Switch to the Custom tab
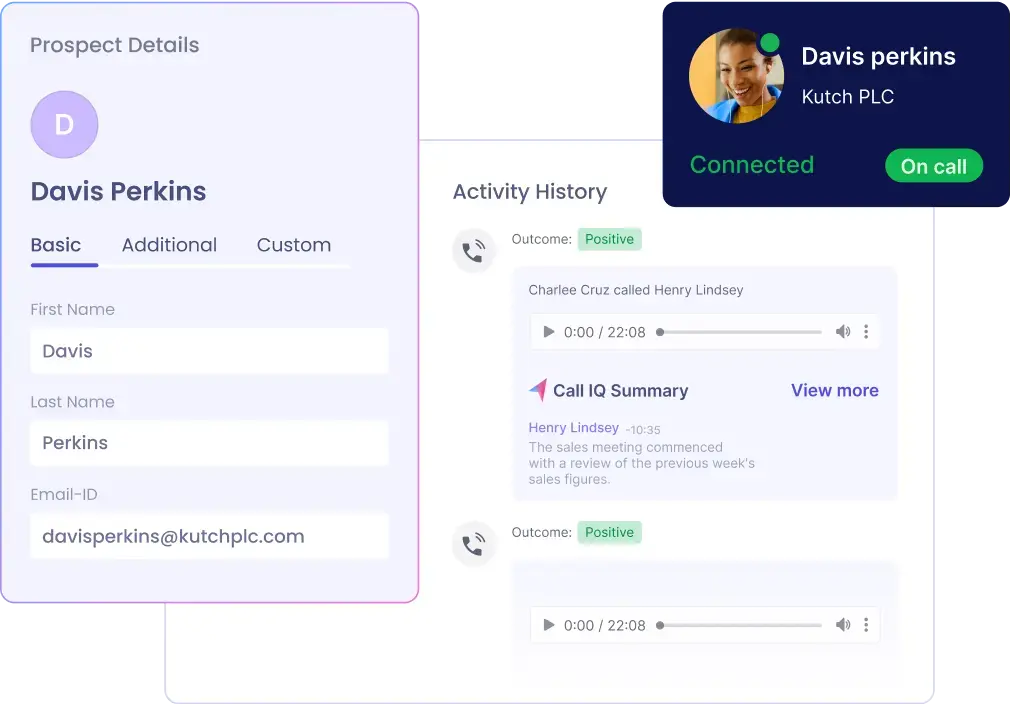1011x704 pixels. (294, 245)
